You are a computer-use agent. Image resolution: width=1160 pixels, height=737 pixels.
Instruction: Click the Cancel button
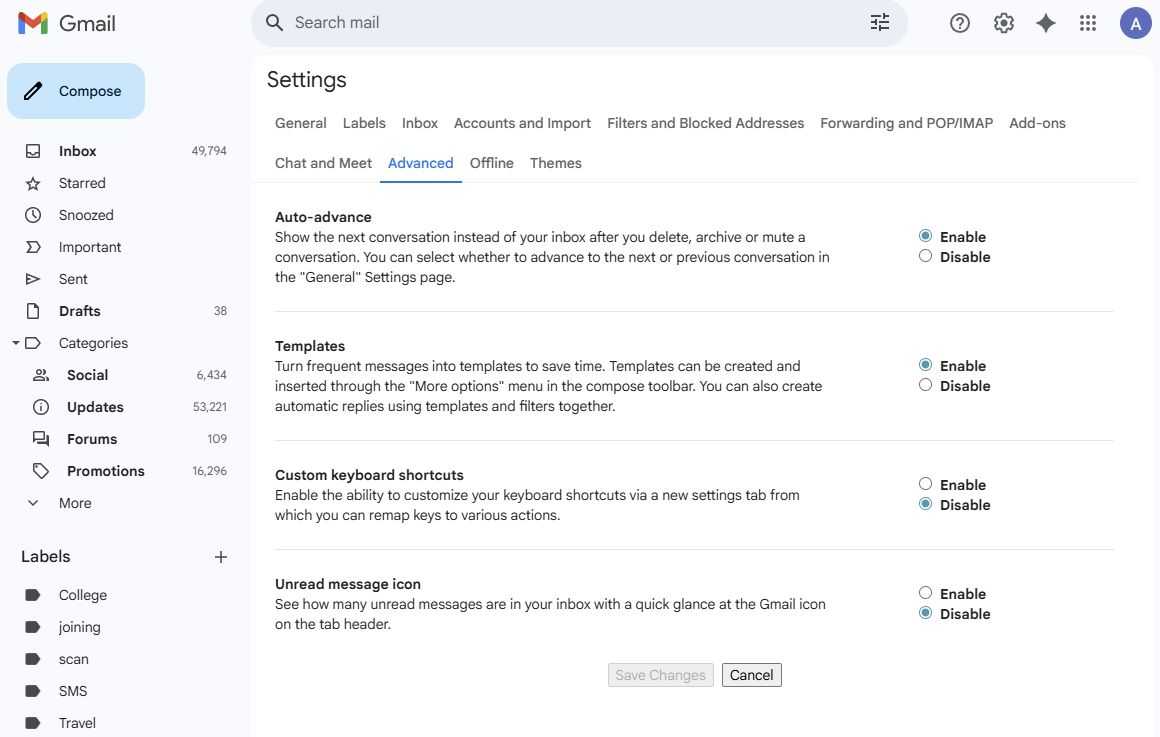(752, 675)
